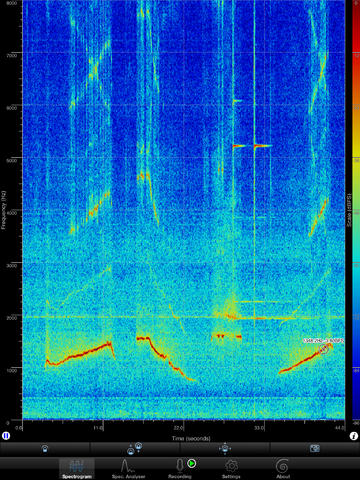This screenshot has width=360, height=480.
Task: Click the 22.0 second time axis mark
Action: [178, 428]
